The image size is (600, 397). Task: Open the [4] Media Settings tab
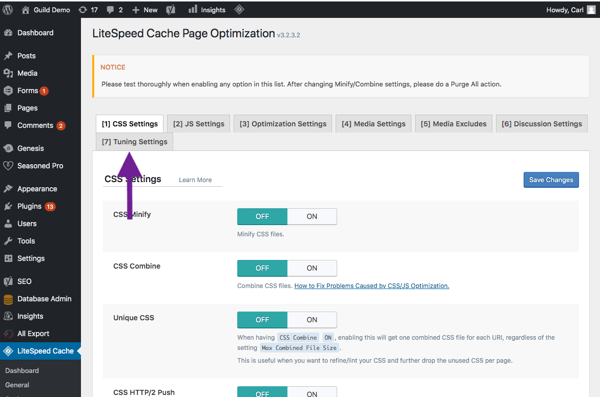(373, 124)
